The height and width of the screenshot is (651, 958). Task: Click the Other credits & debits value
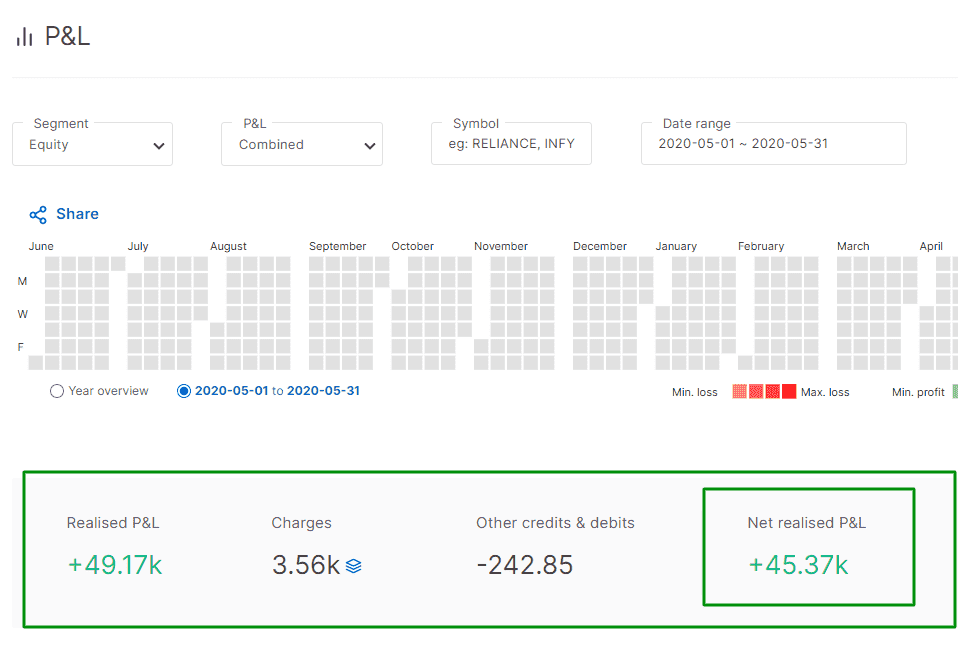[x=525, y=565]
